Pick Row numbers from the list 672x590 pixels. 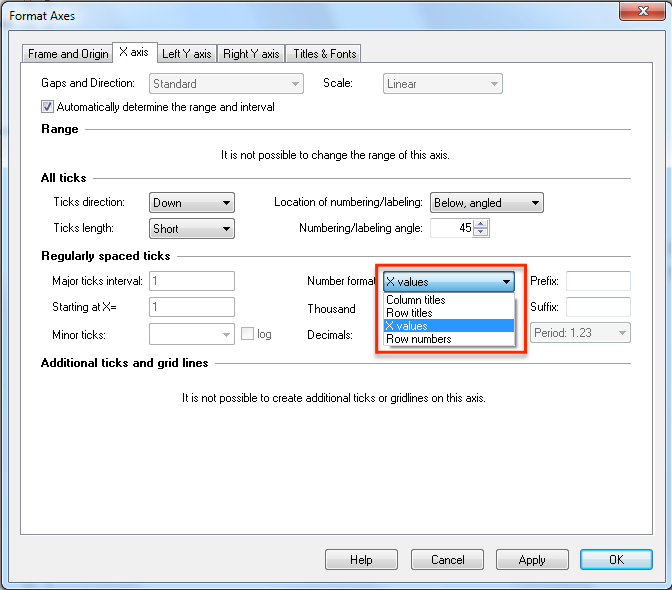tap(418, 339)
